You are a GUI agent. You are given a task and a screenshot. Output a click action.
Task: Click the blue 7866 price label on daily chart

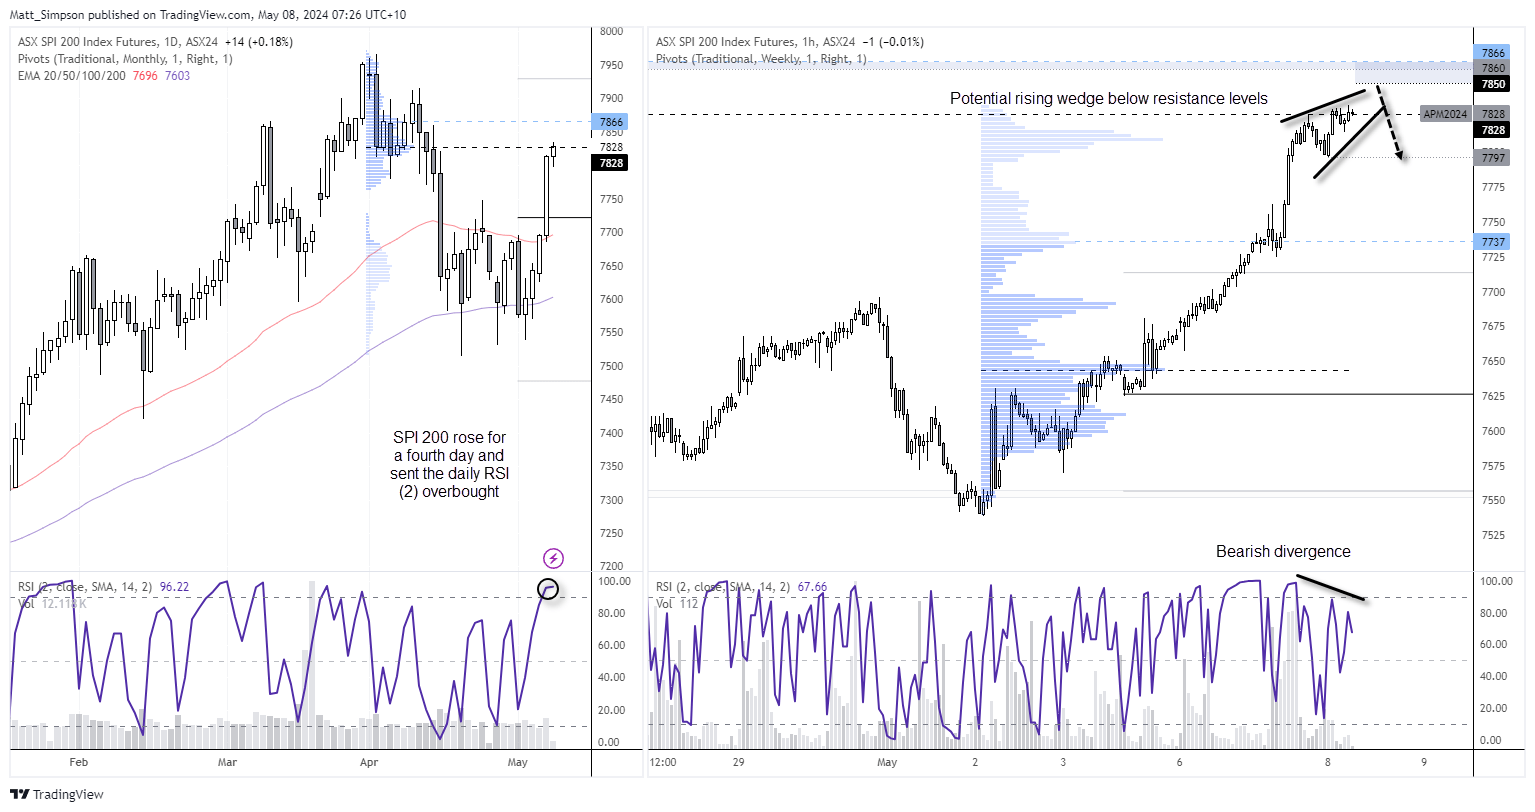pos(611,122)
